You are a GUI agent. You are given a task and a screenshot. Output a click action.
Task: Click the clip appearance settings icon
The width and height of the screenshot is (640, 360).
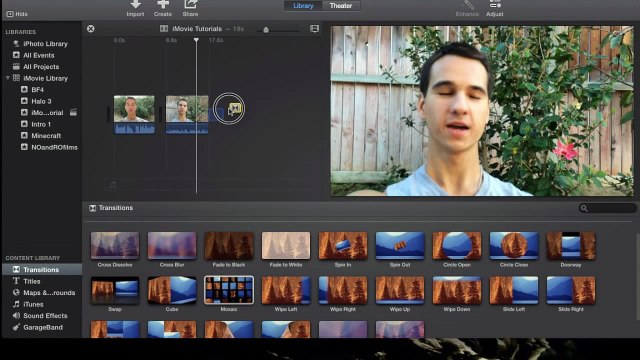[314, 29]
